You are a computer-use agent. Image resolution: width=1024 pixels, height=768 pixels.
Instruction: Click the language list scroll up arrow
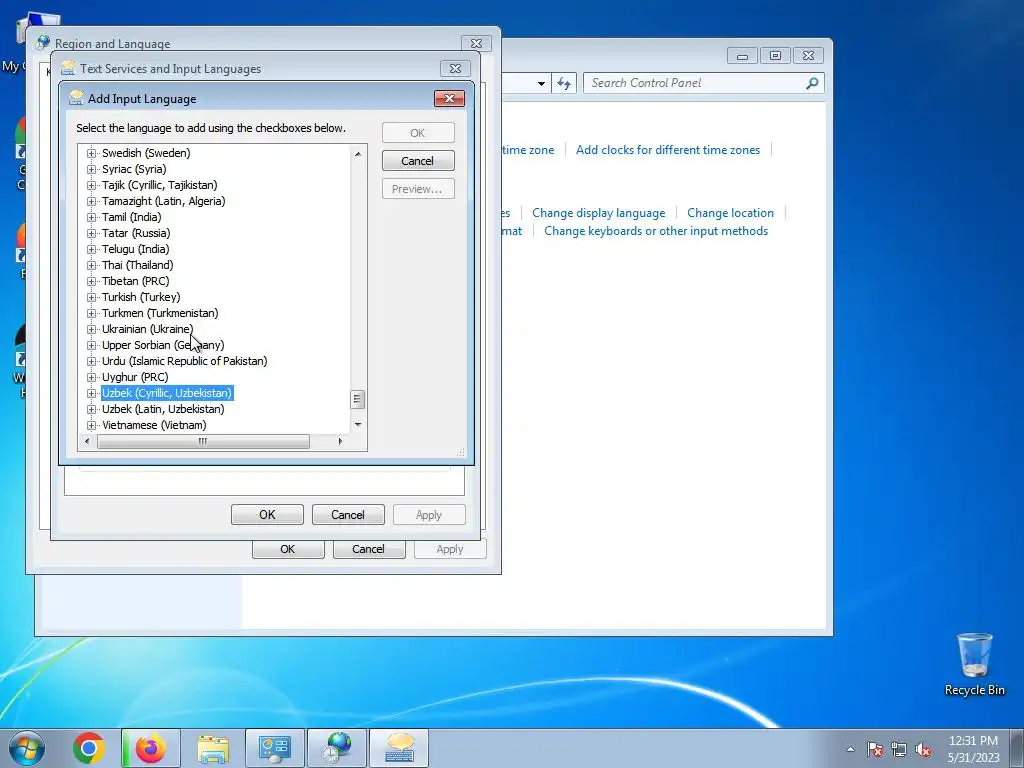(358, 154)
